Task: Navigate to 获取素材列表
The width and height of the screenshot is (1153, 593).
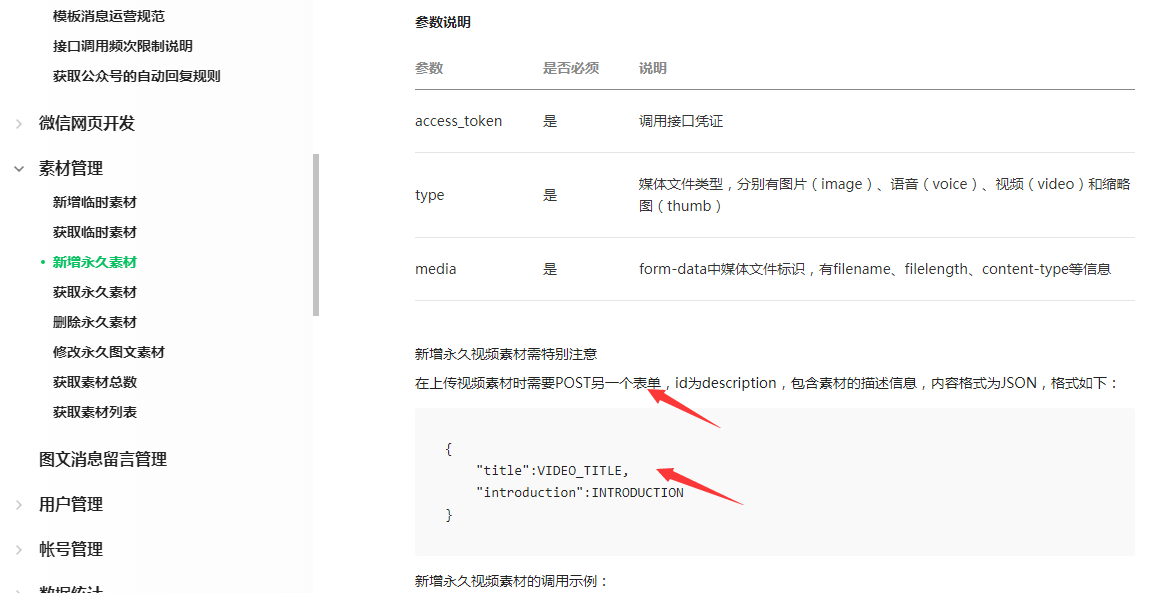Action: tap(95, 412)
